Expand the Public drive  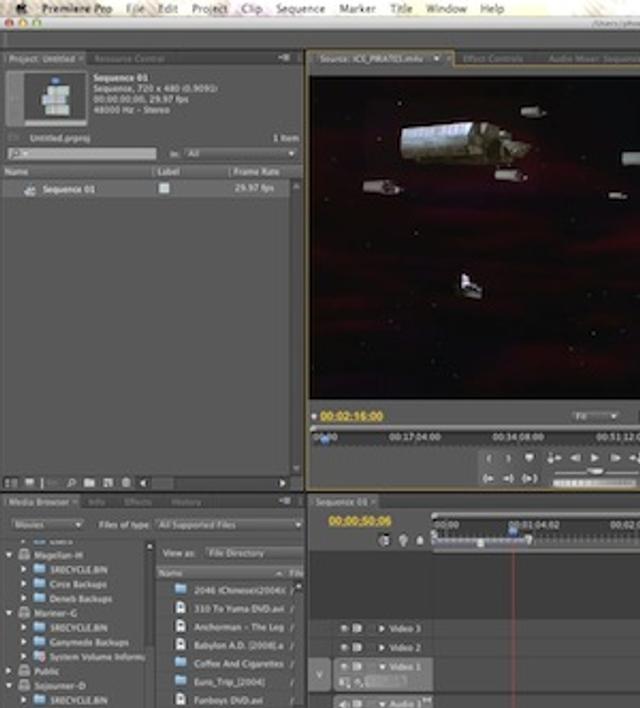click(9, 671)
